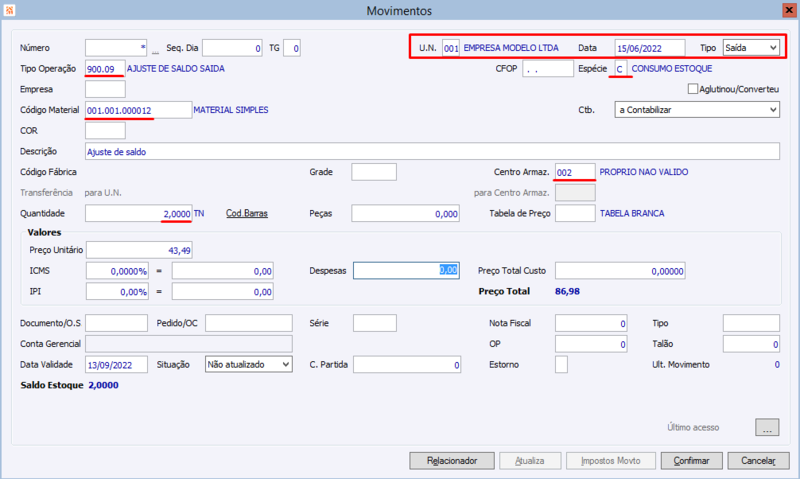Click the CONSUMO ESTOQUE text

click(672, 68)
